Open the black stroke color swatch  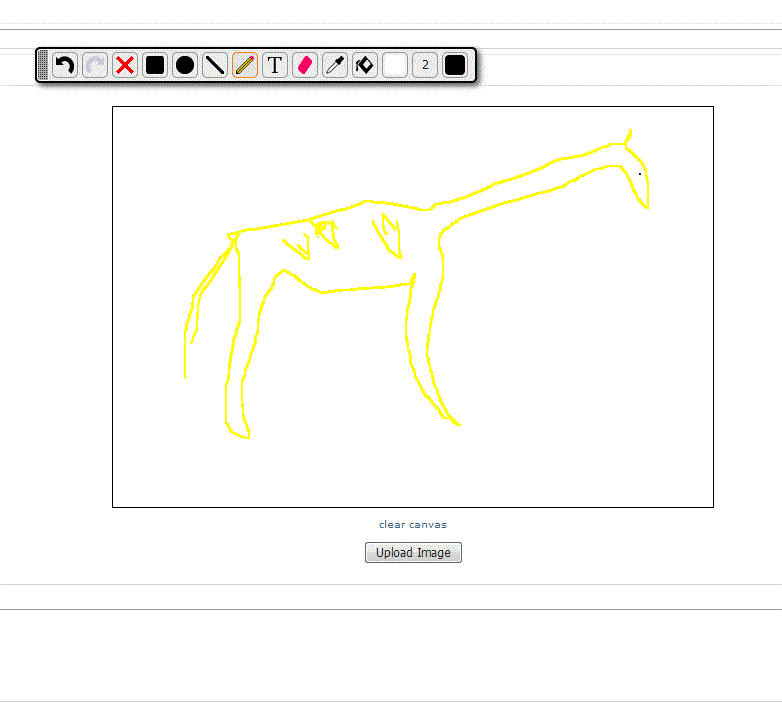click(455, 66)
